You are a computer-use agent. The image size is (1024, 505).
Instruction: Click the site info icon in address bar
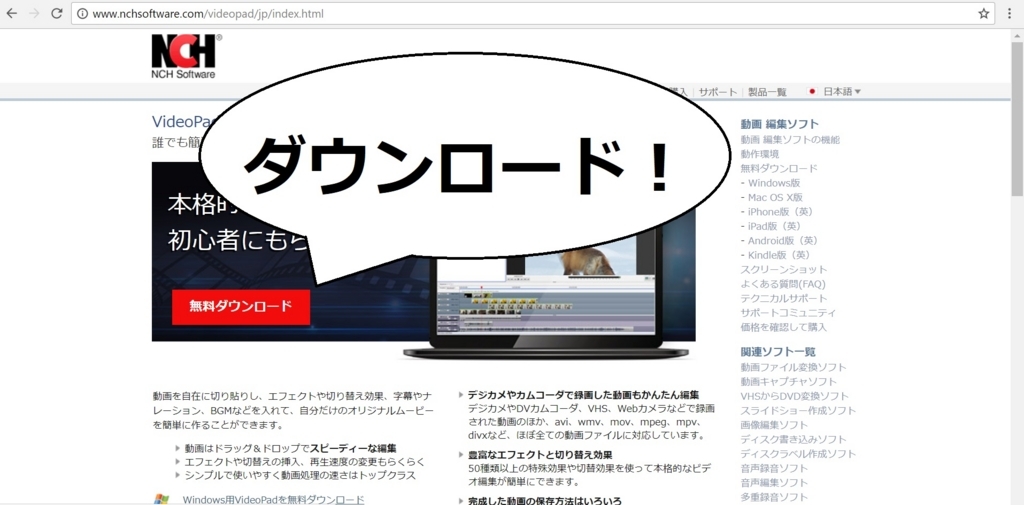point(82,14)
